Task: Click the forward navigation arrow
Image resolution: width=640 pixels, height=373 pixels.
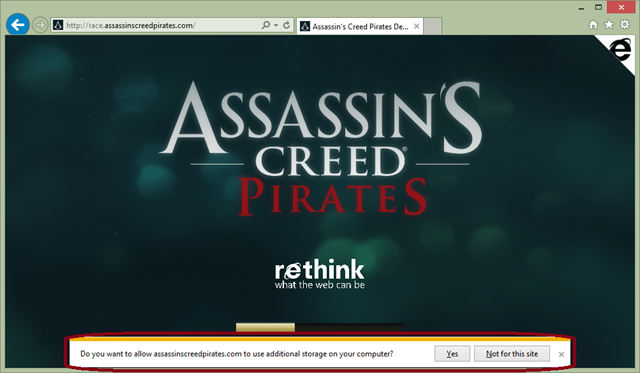Action: click(40, 25)
